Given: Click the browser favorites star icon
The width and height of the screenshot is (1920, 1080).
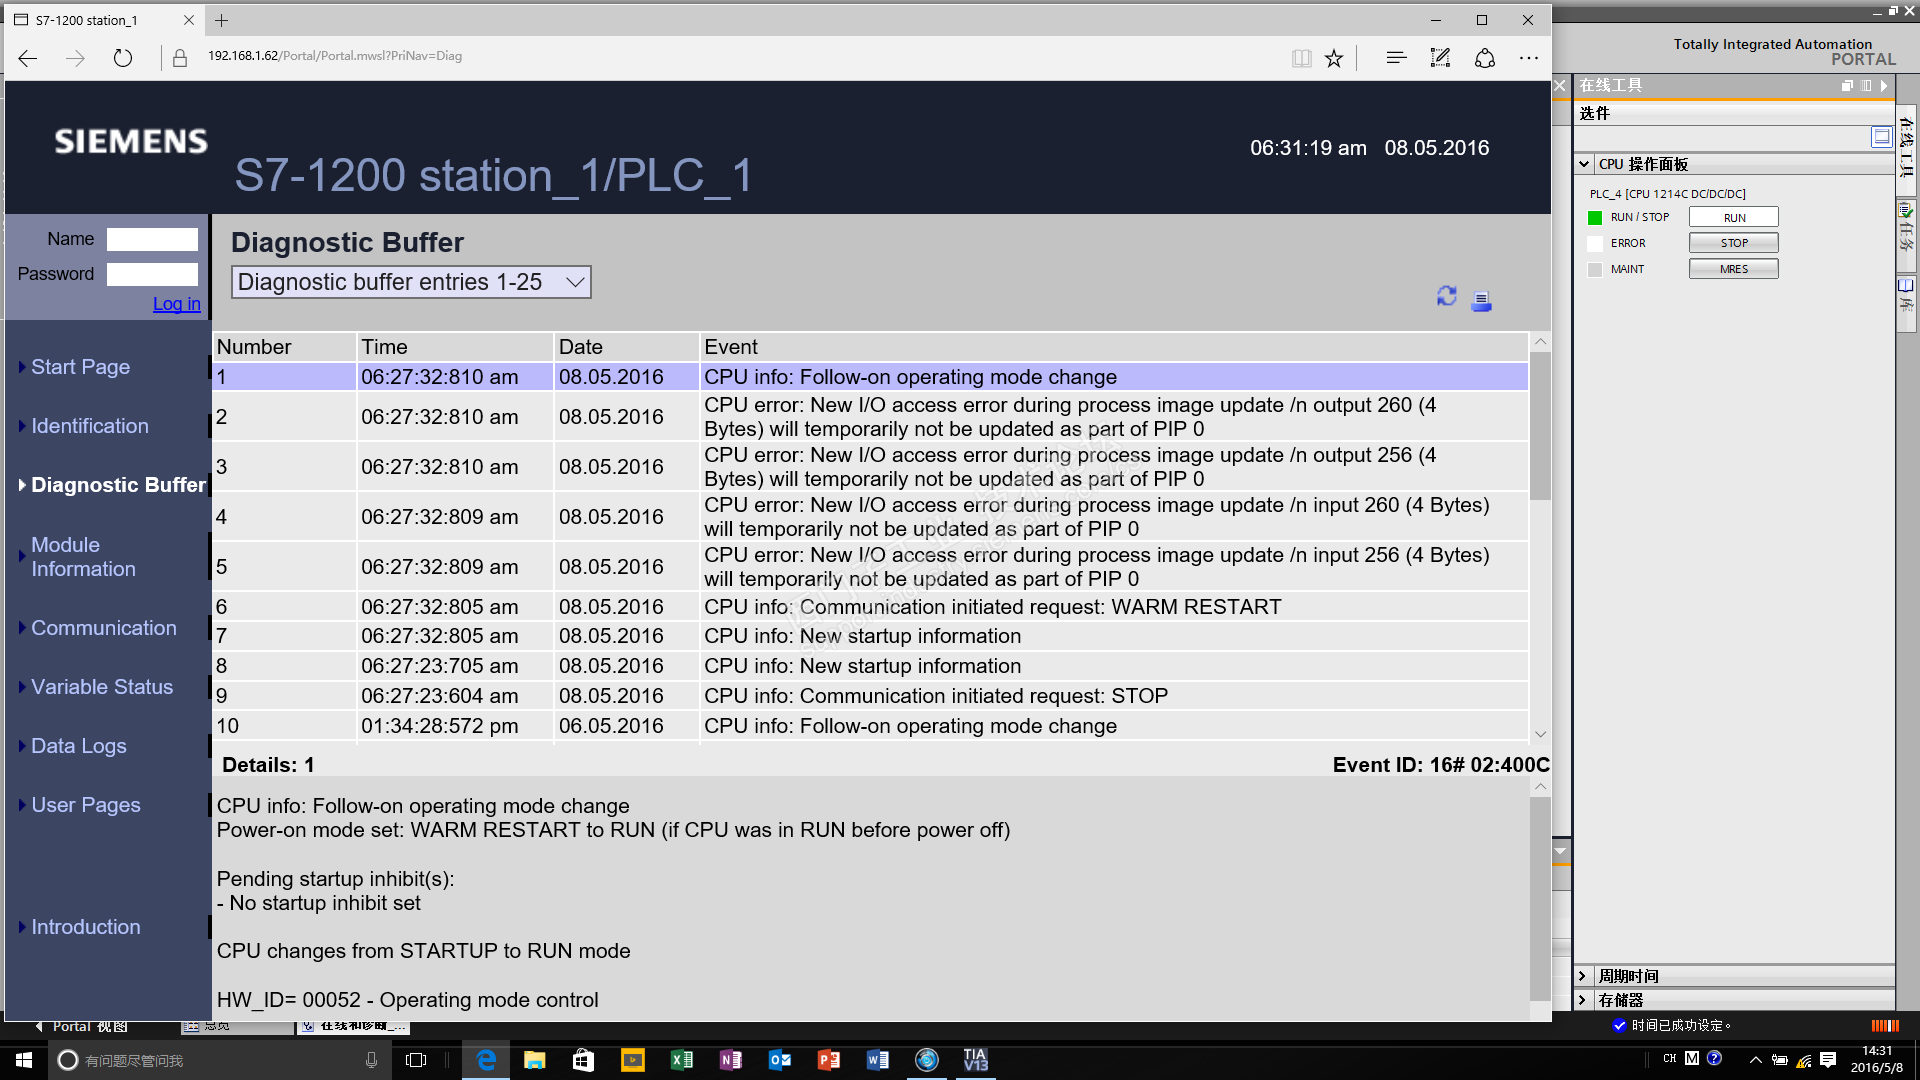Looking at the screenshot, I should pyautogui.click(x=1334, y=58).
